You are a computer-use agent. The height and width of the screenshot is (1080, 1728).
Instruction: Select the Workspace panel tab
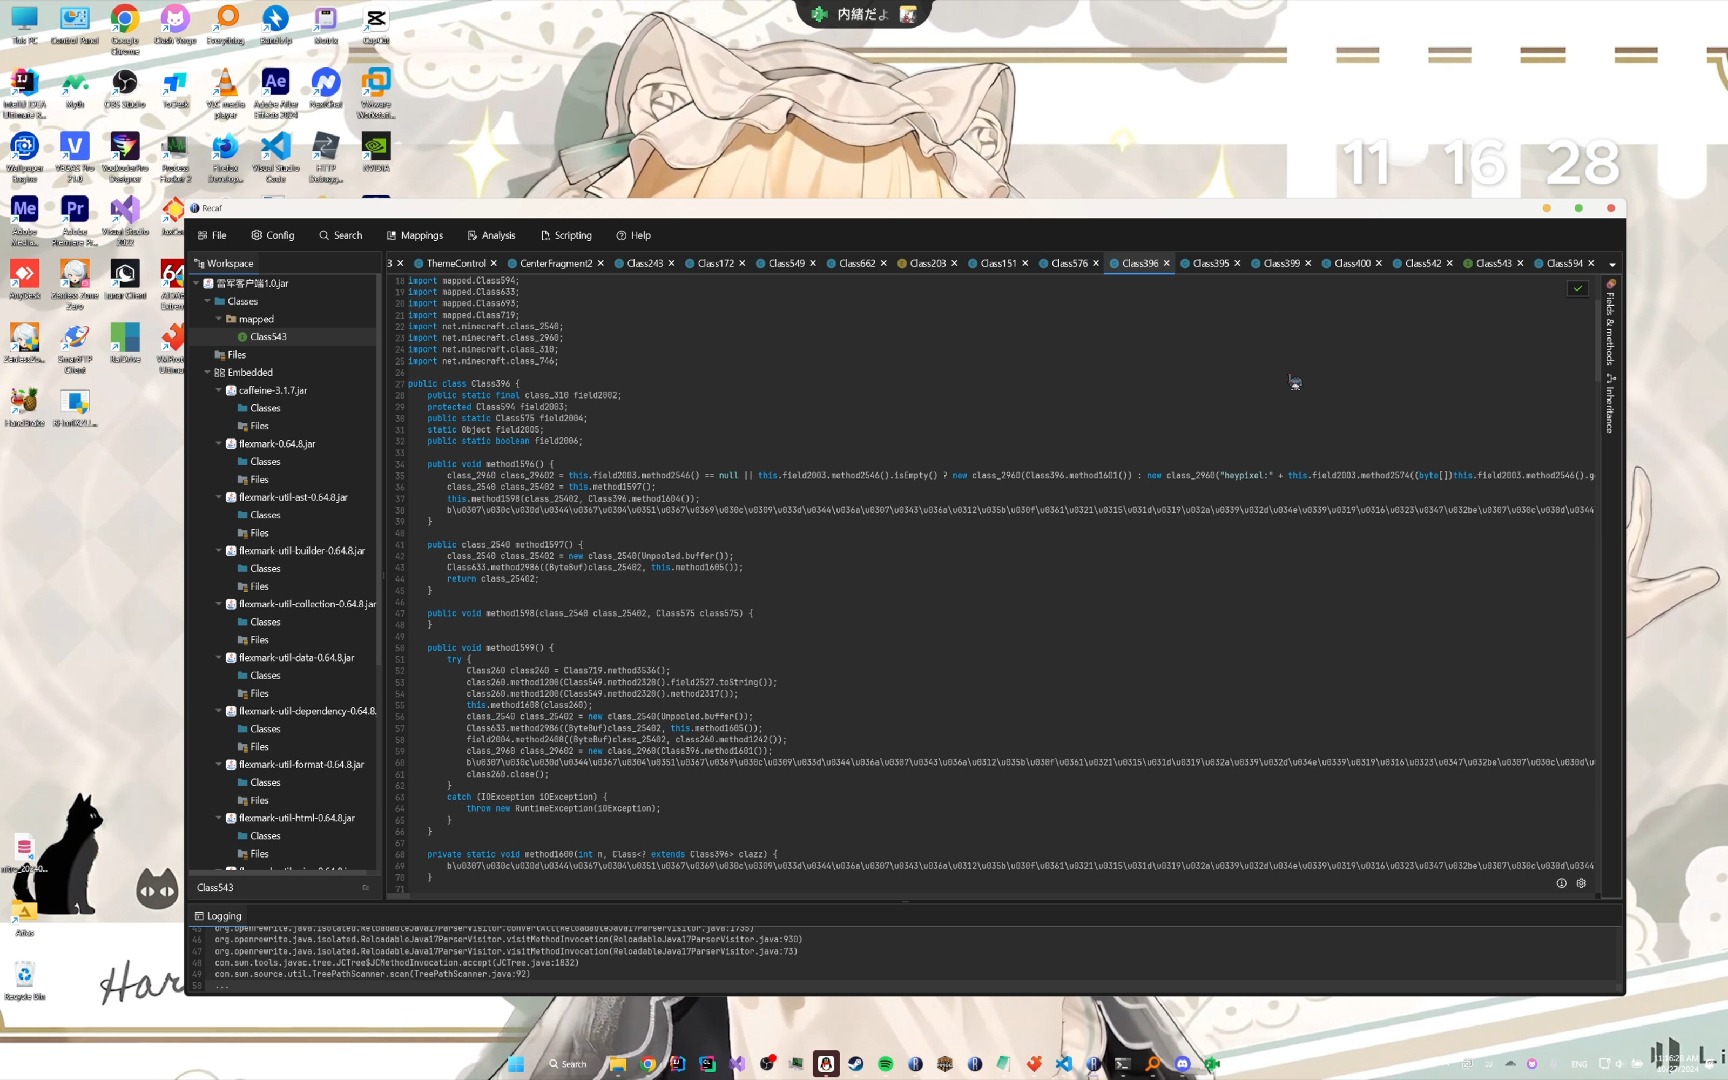[x=224, y=263]
